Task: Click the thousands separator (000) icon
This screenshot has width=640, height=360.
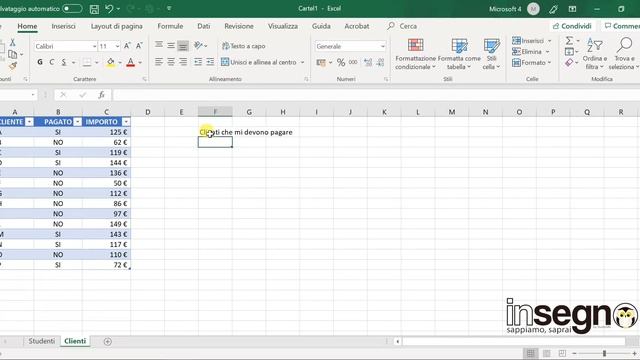Action: (353, 62)
